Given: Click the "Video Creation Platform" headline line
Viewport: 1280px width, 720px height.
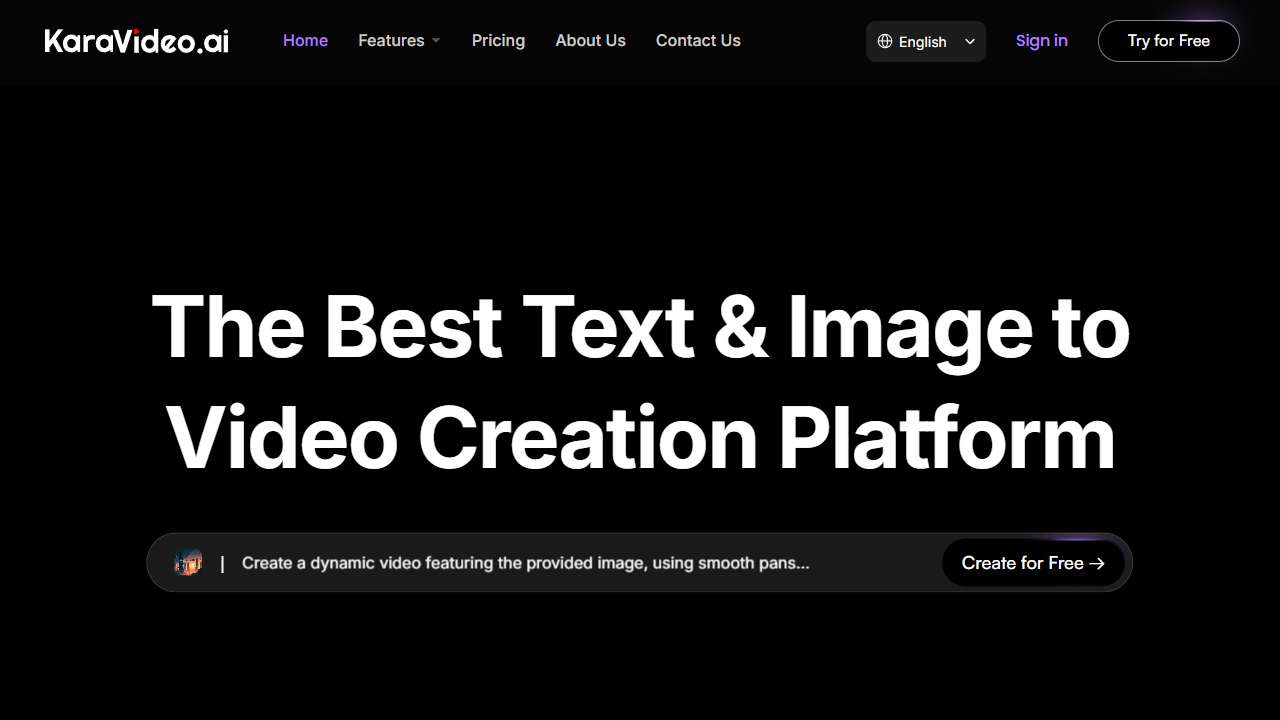Looking at the screenshot, I should pos(640,438).
